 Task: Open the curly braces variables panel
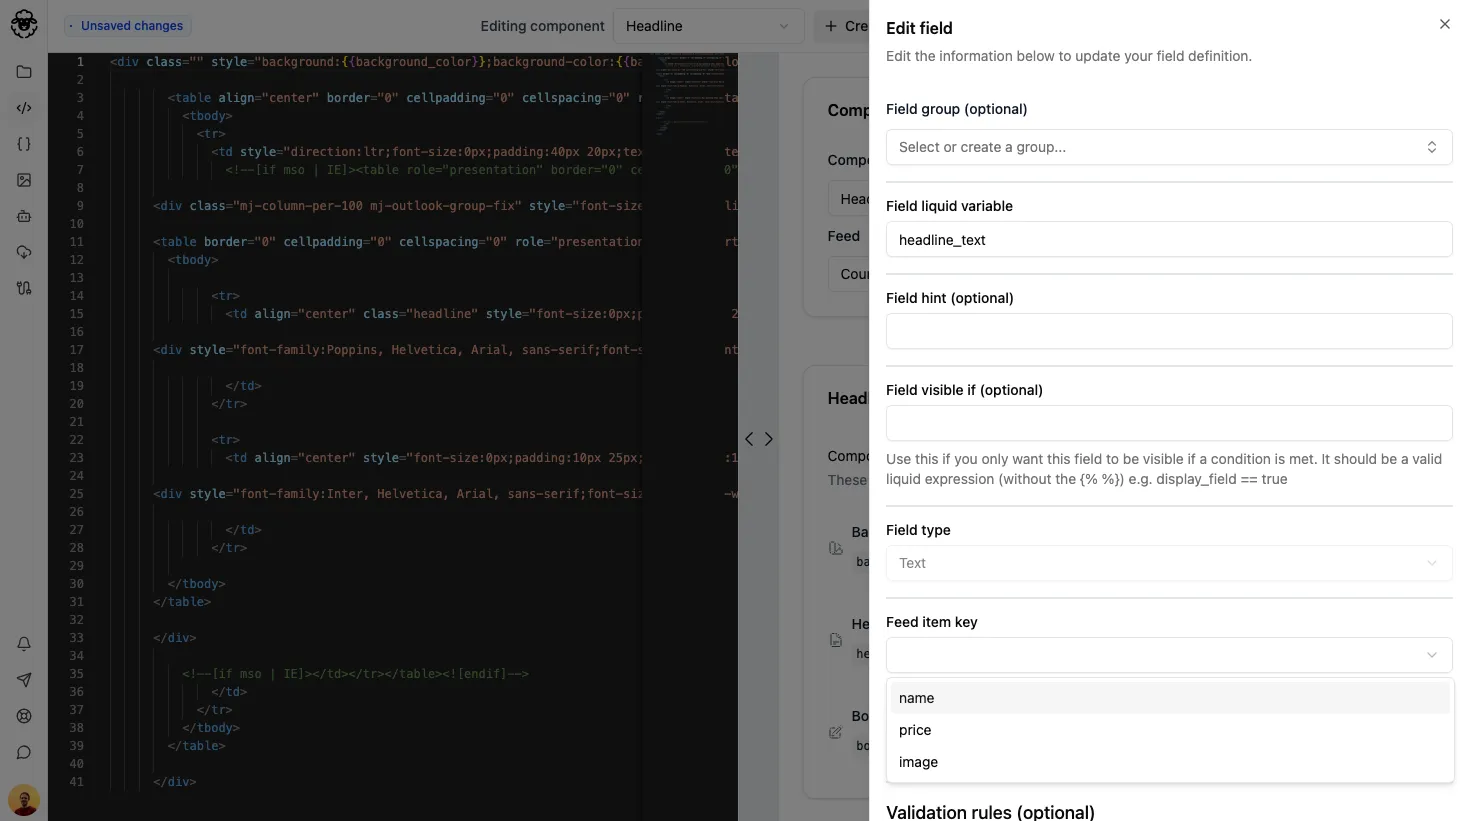point(23,144)
